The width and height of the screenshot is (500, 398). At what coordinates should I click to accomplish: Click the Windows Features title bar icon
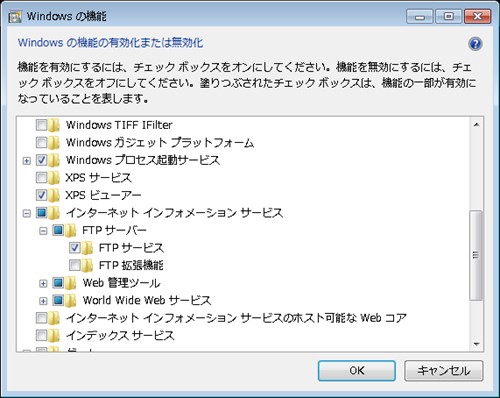[x=15, y=16]
